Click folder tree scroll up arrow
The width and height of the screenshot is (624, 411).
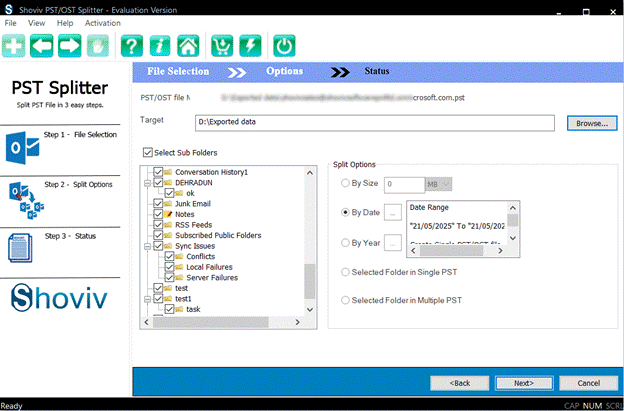pyautogui.click(x=310, y=173)
